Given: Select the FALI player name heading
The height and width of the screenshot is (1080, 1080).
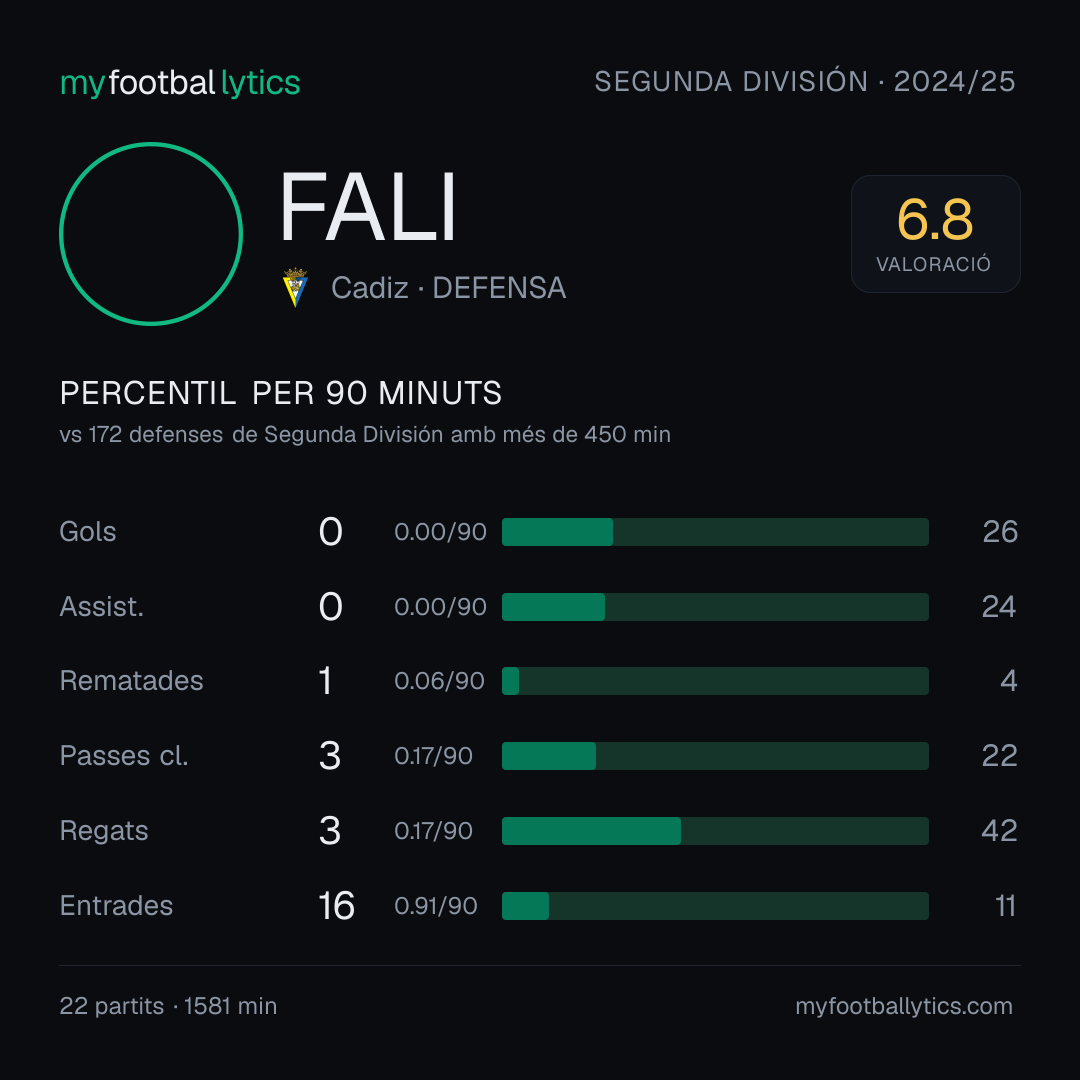Looking at the screenshot, I should 368,207.
